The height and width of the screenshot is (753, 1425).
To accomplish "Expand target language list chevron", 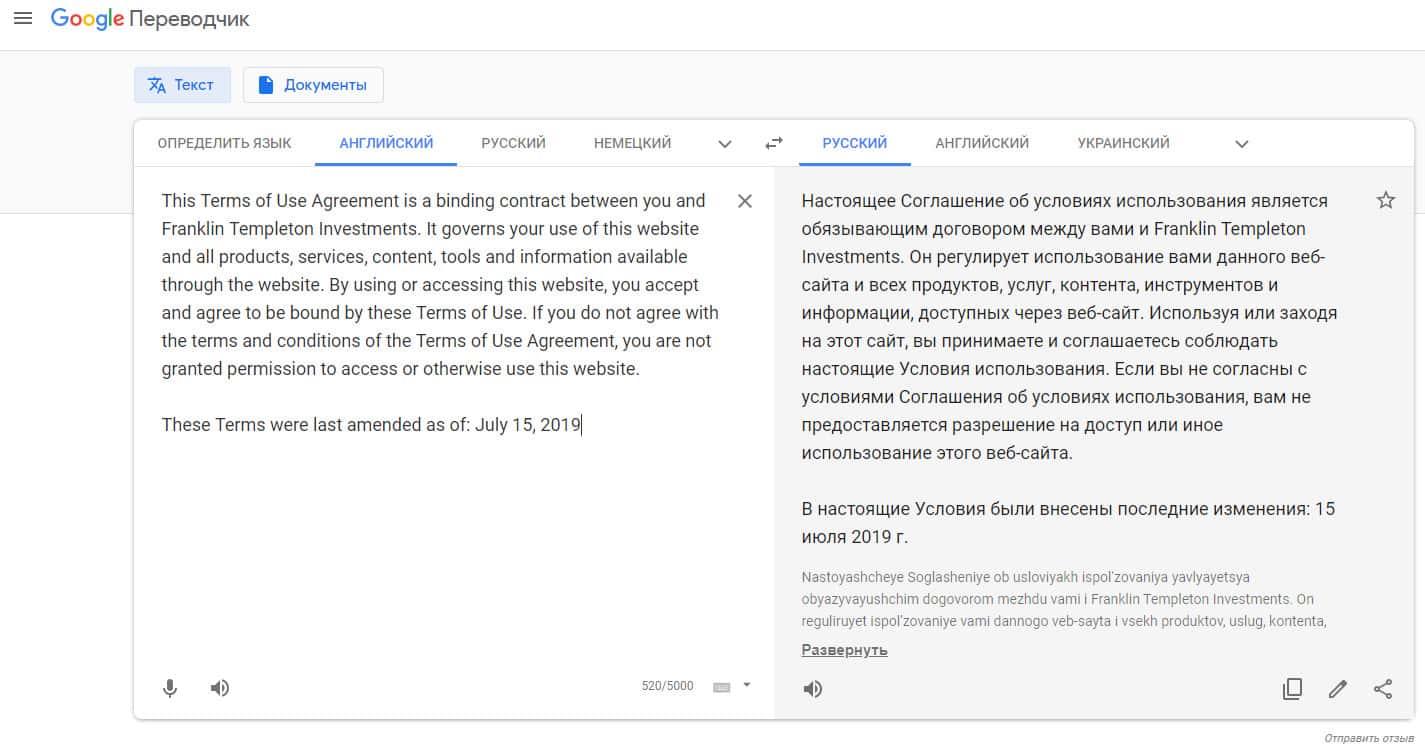I will click(1242, 144).
